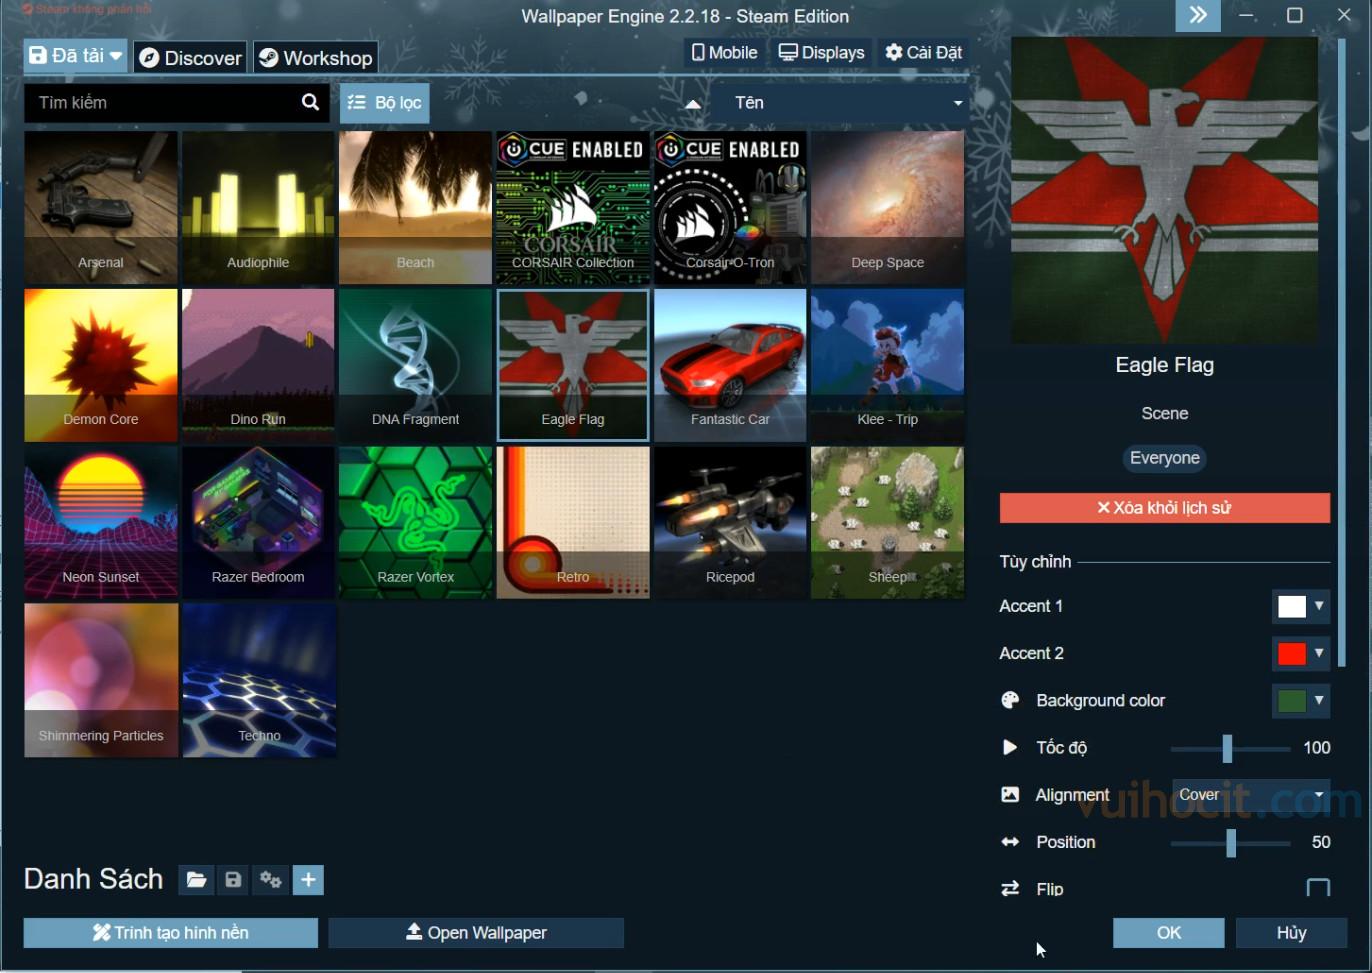This screenshot has width=1372, height=973.
Task: Select the Fantastic Car wallpaper
Action: 730,365
